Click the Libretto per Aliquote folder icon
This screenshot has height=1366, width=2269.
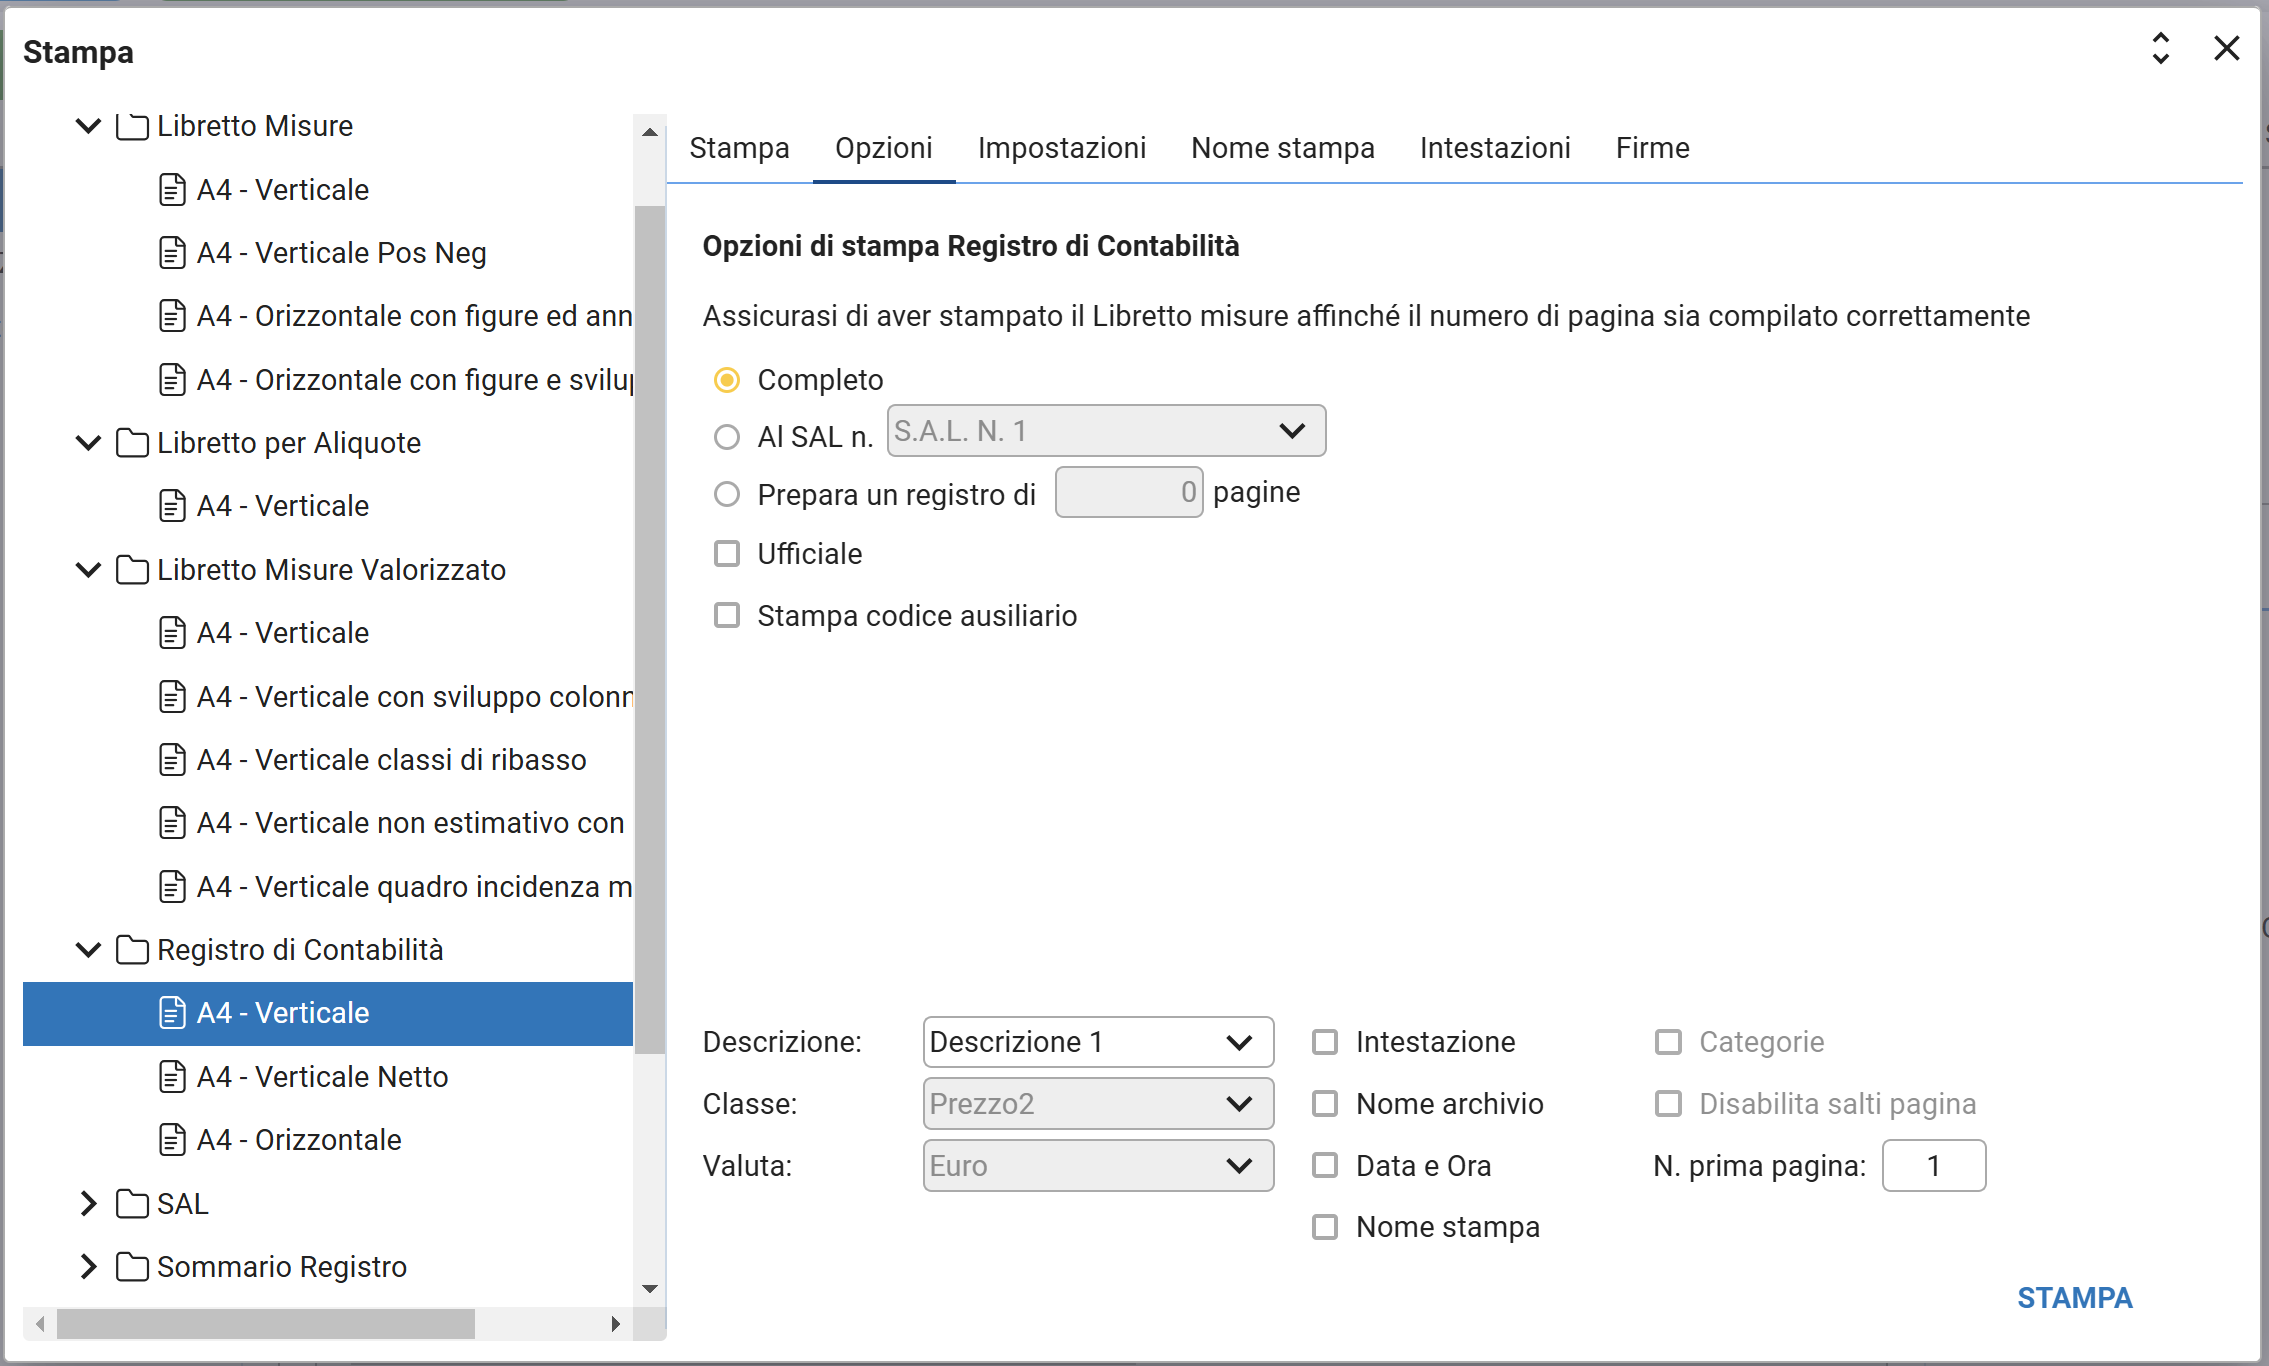click(x=132, y=443)
